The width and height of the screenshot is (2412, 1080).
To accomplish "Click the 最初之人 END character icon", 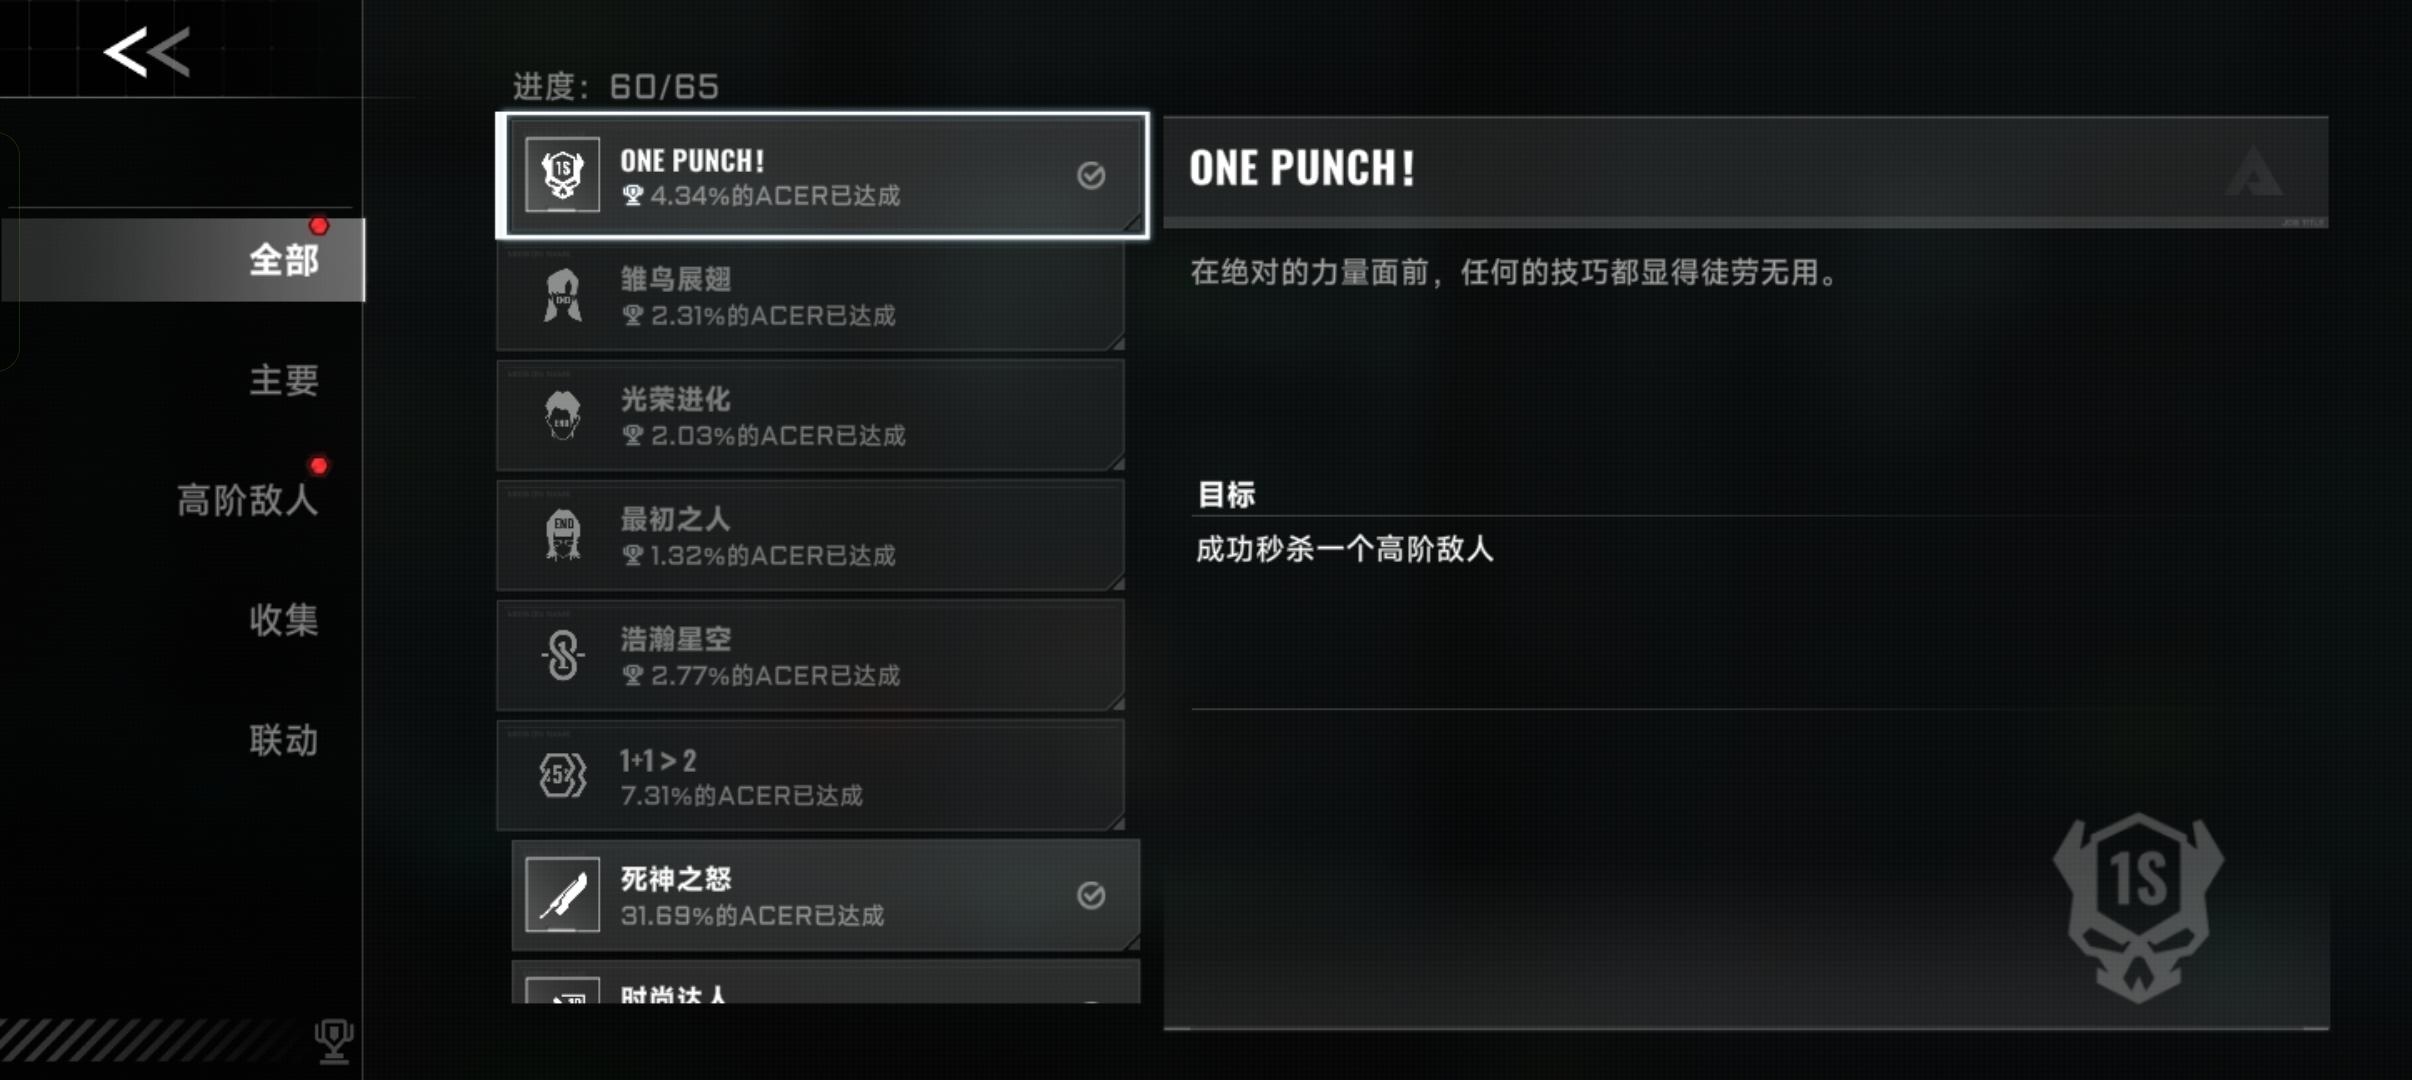I will (x=563, y=535).
